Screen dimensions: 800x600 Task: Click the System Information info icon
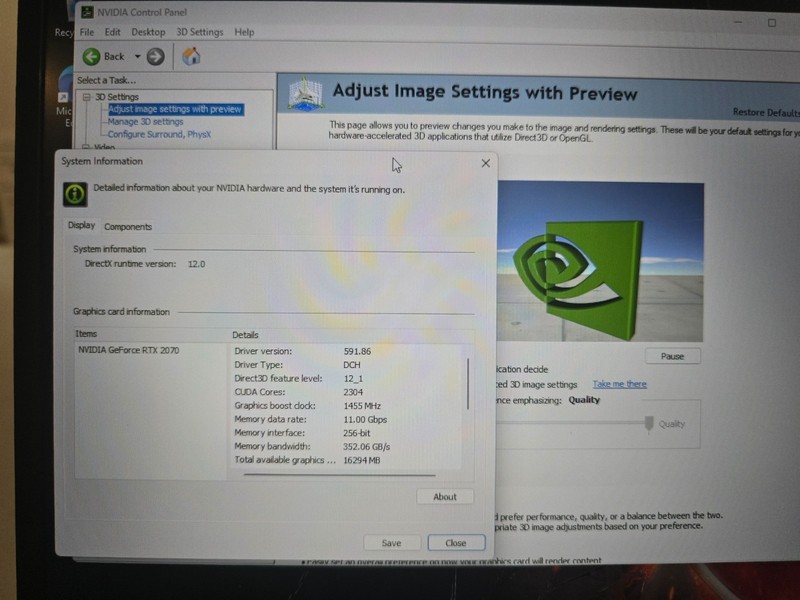[75, 194]
